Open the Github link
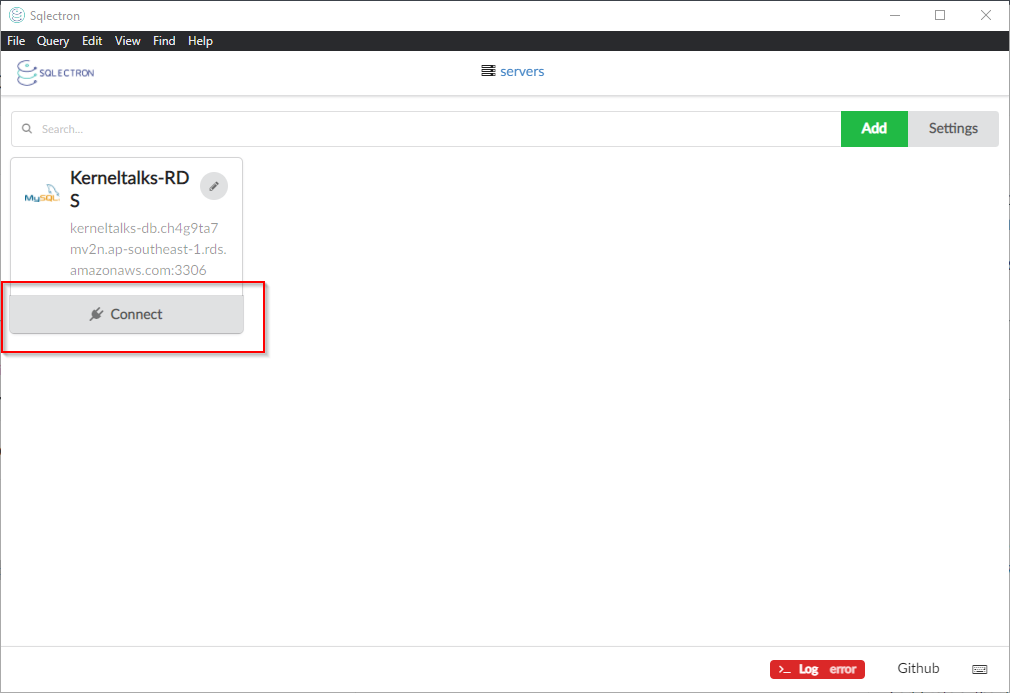This screenshot has height=693, width=1010. tap(918, 669)
